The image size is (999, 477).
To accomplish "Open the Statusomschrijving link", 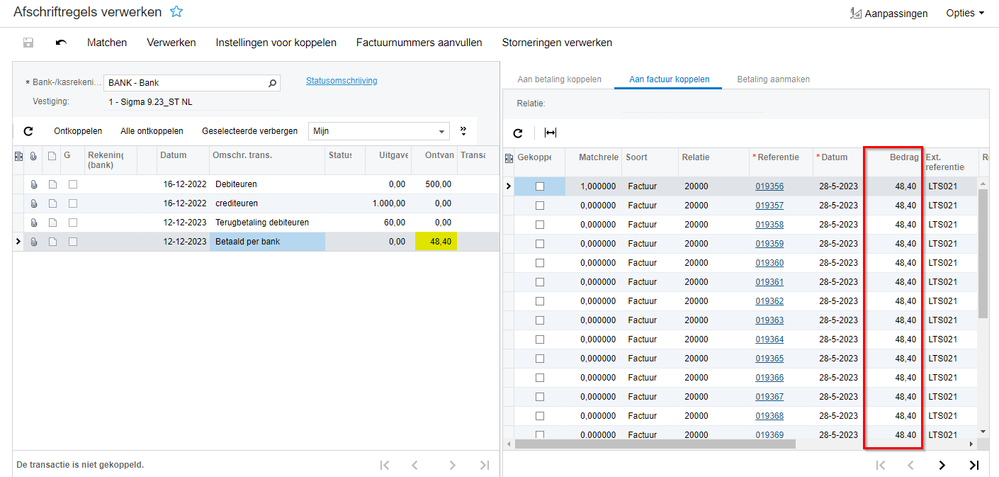I will click(x=341, y=81).
